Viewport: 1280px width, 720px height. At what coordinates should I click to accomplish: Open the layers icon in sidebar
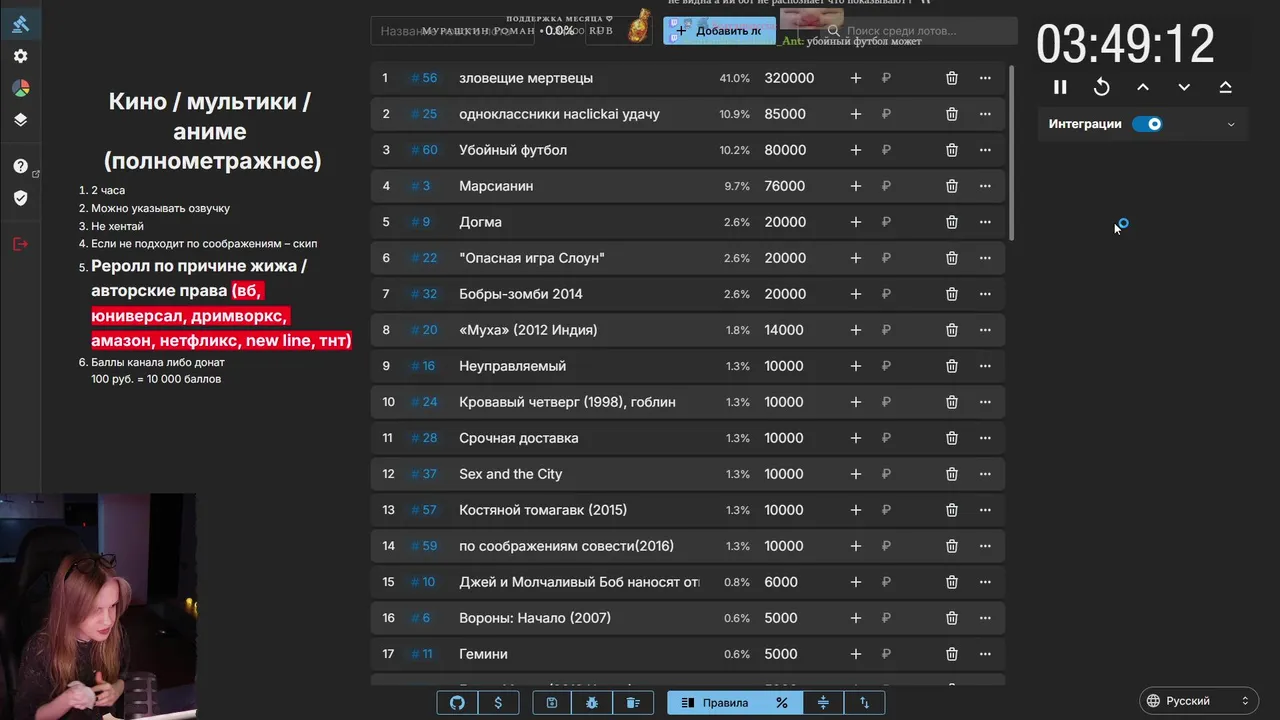(x=20, y=120)
